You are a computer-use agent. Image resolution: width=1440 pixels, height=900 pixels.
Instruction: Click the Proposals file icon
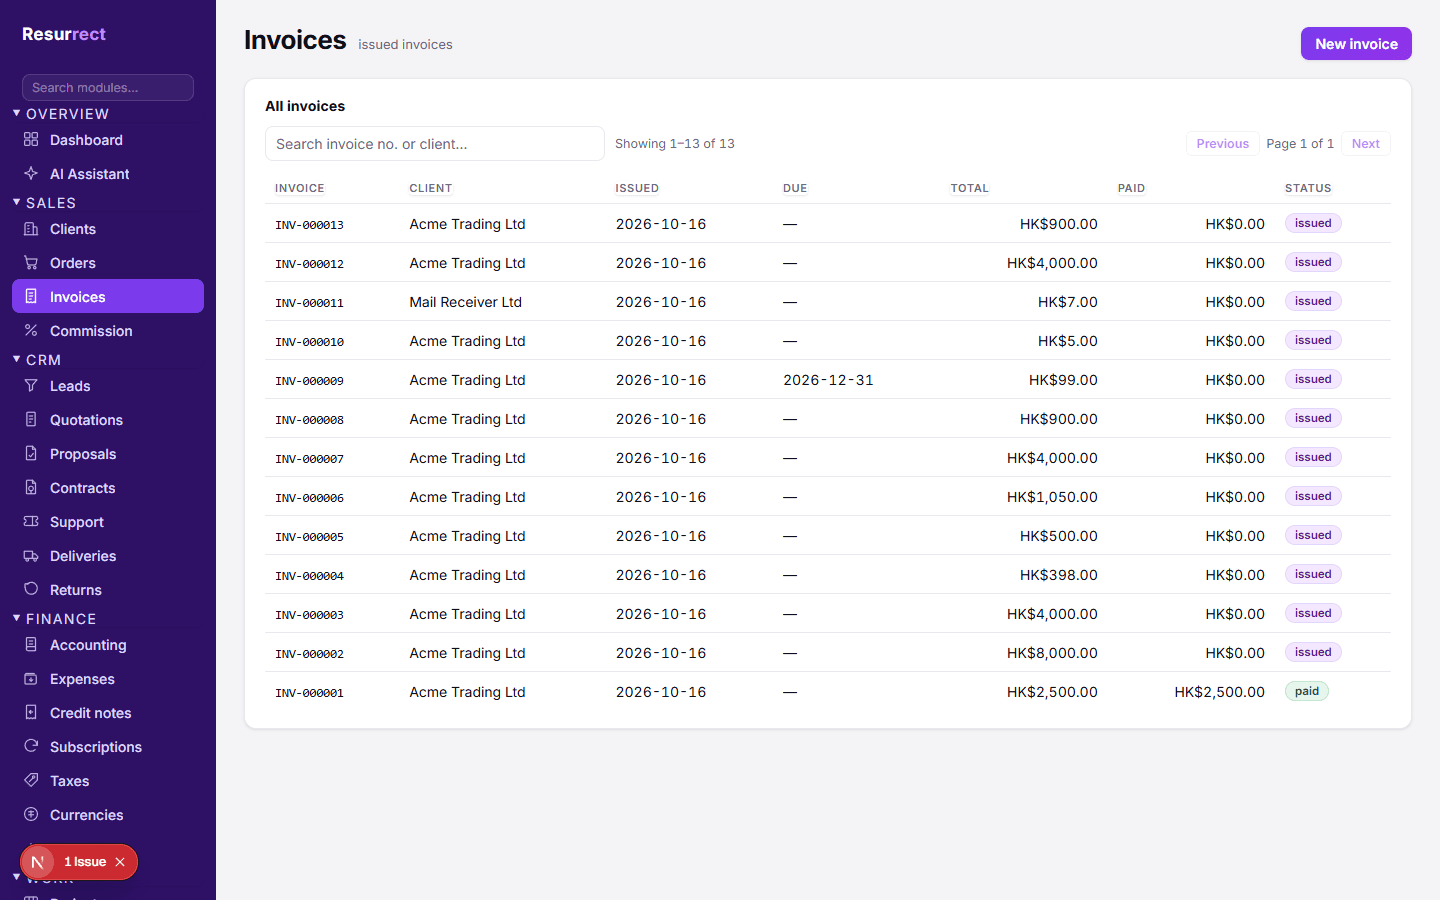(x=31, y=454)
